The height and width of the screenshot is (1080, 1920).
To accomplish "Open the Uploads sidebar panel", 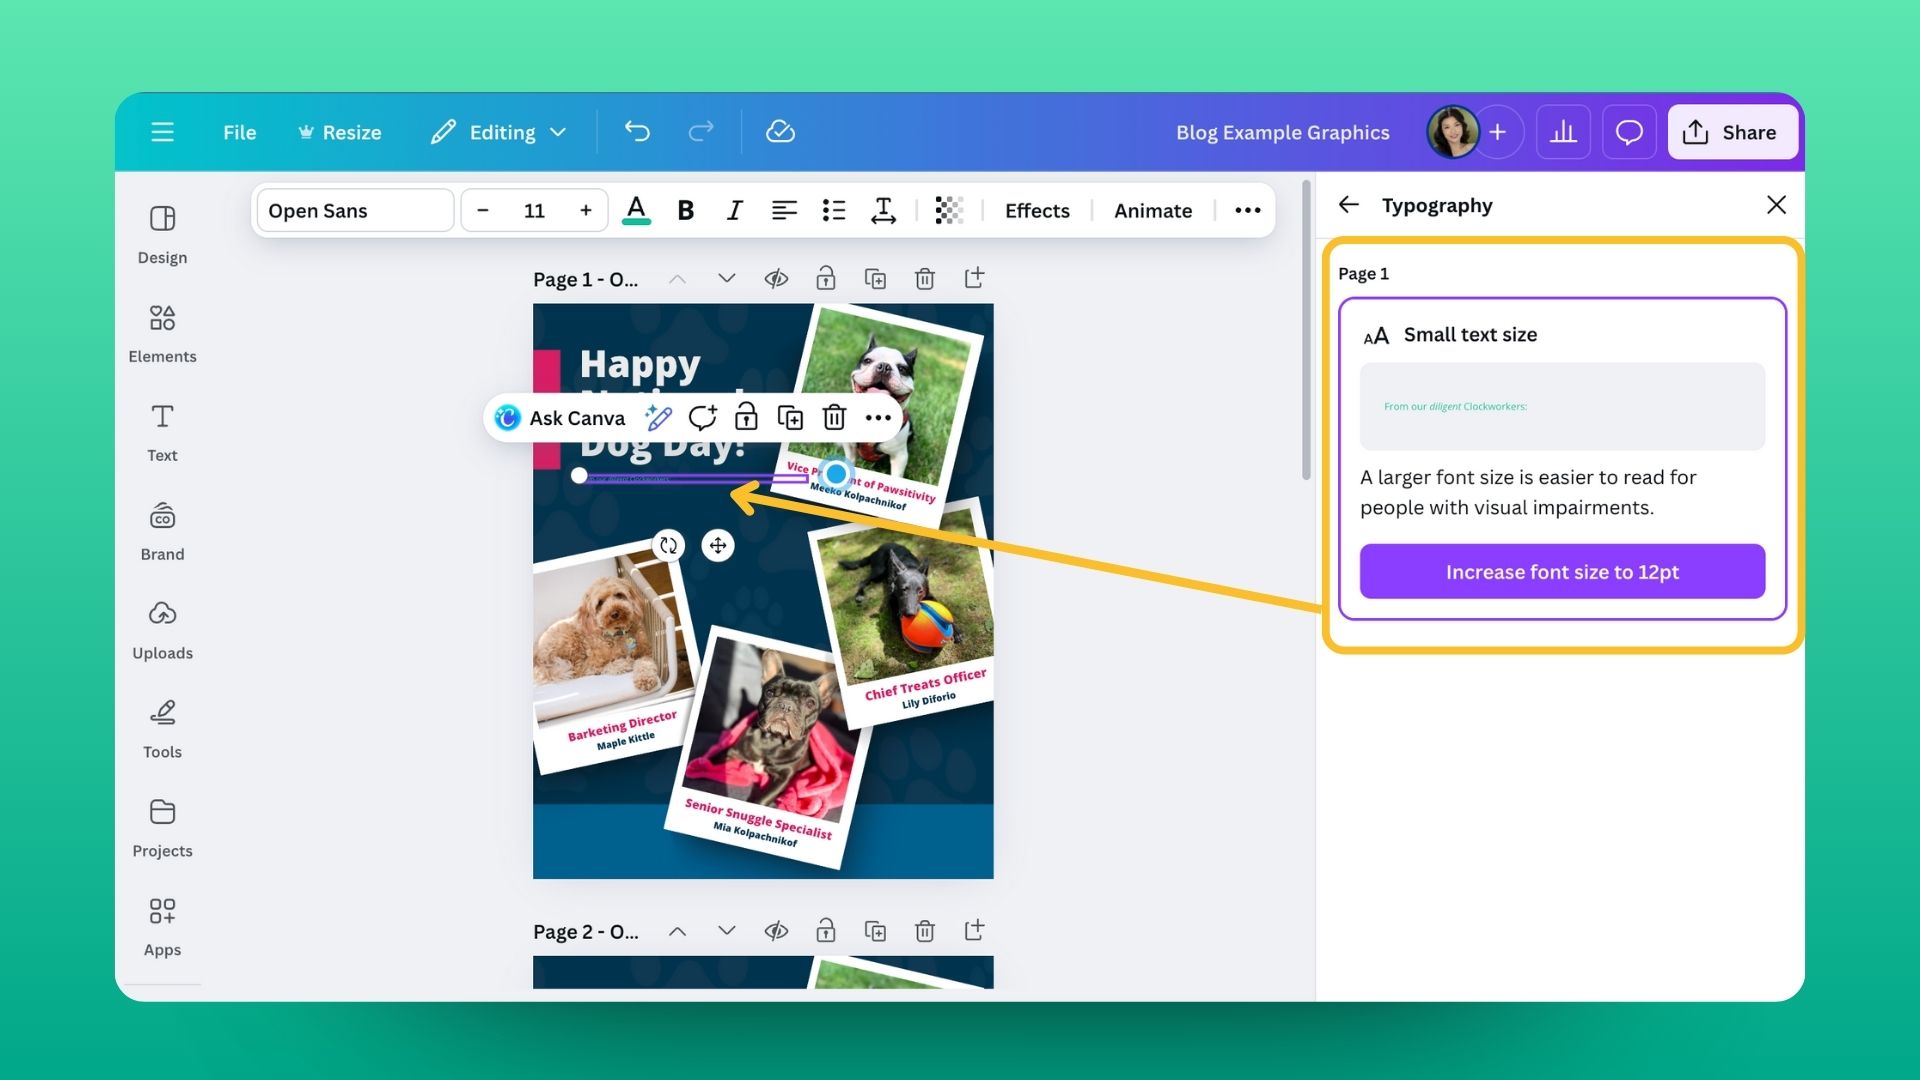I will (x=162, y=630).
